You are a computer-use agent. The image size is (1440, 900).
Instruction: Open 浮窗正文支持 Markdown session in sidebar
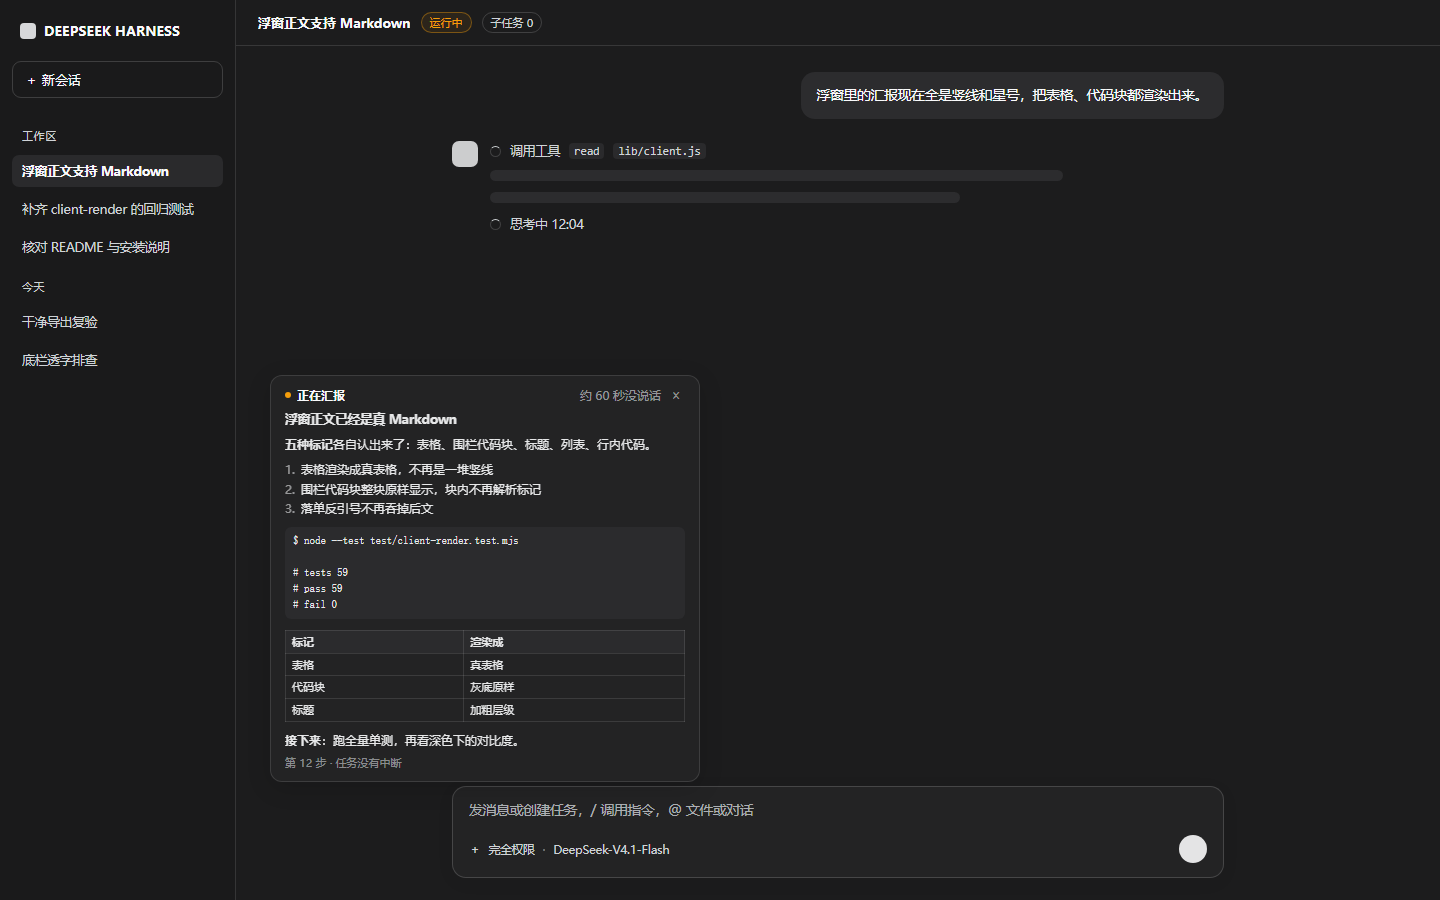(x=117, y=171)
